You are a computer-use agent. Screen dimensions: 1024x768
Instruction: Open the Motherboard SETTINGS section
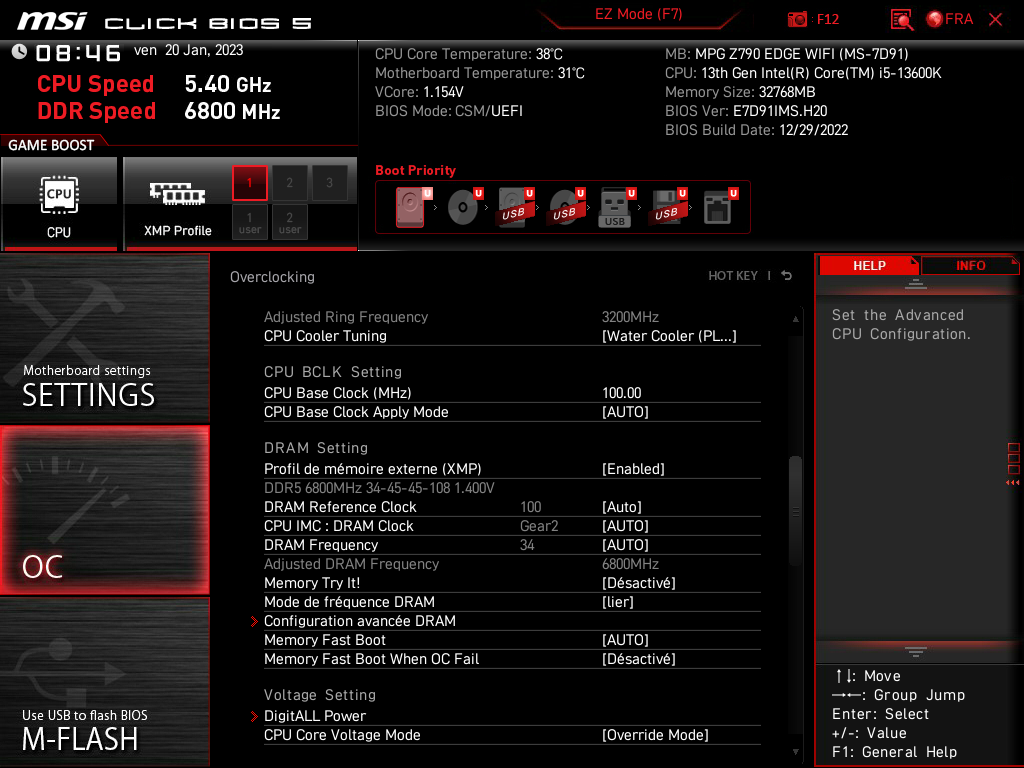[x=104, y=338]
